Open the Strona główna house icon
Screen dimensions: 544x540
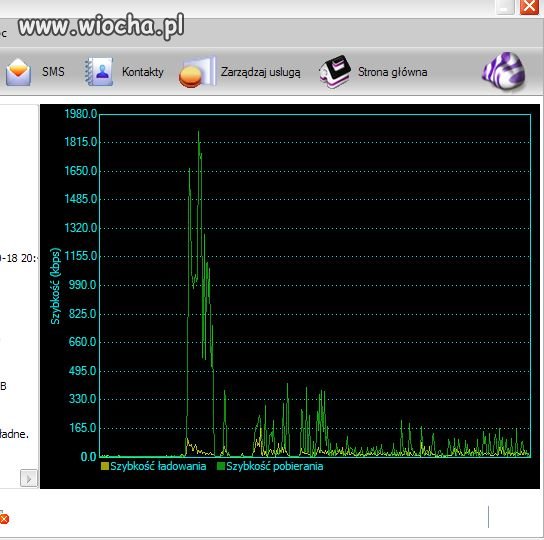(334, 72)
